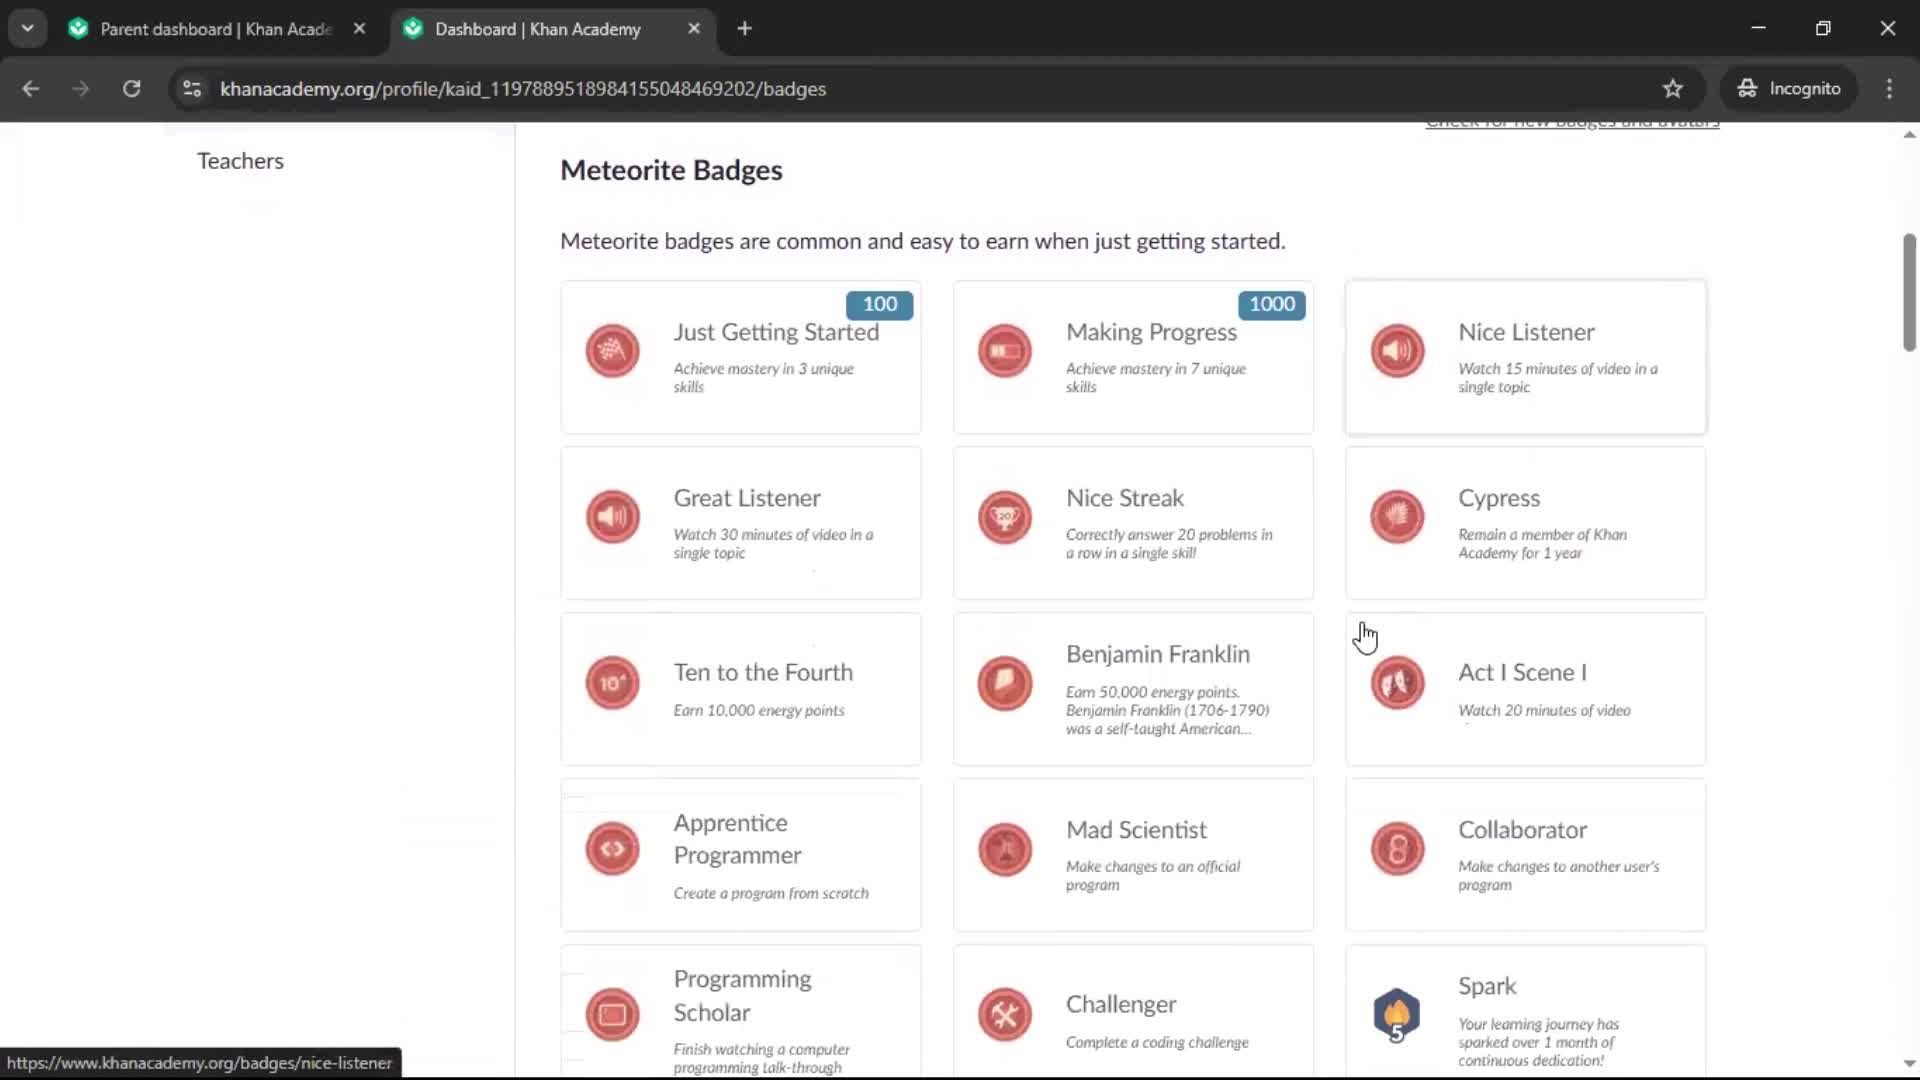Click the Mad Scientist badge icon
1920x1080 pixels.
1004,849
